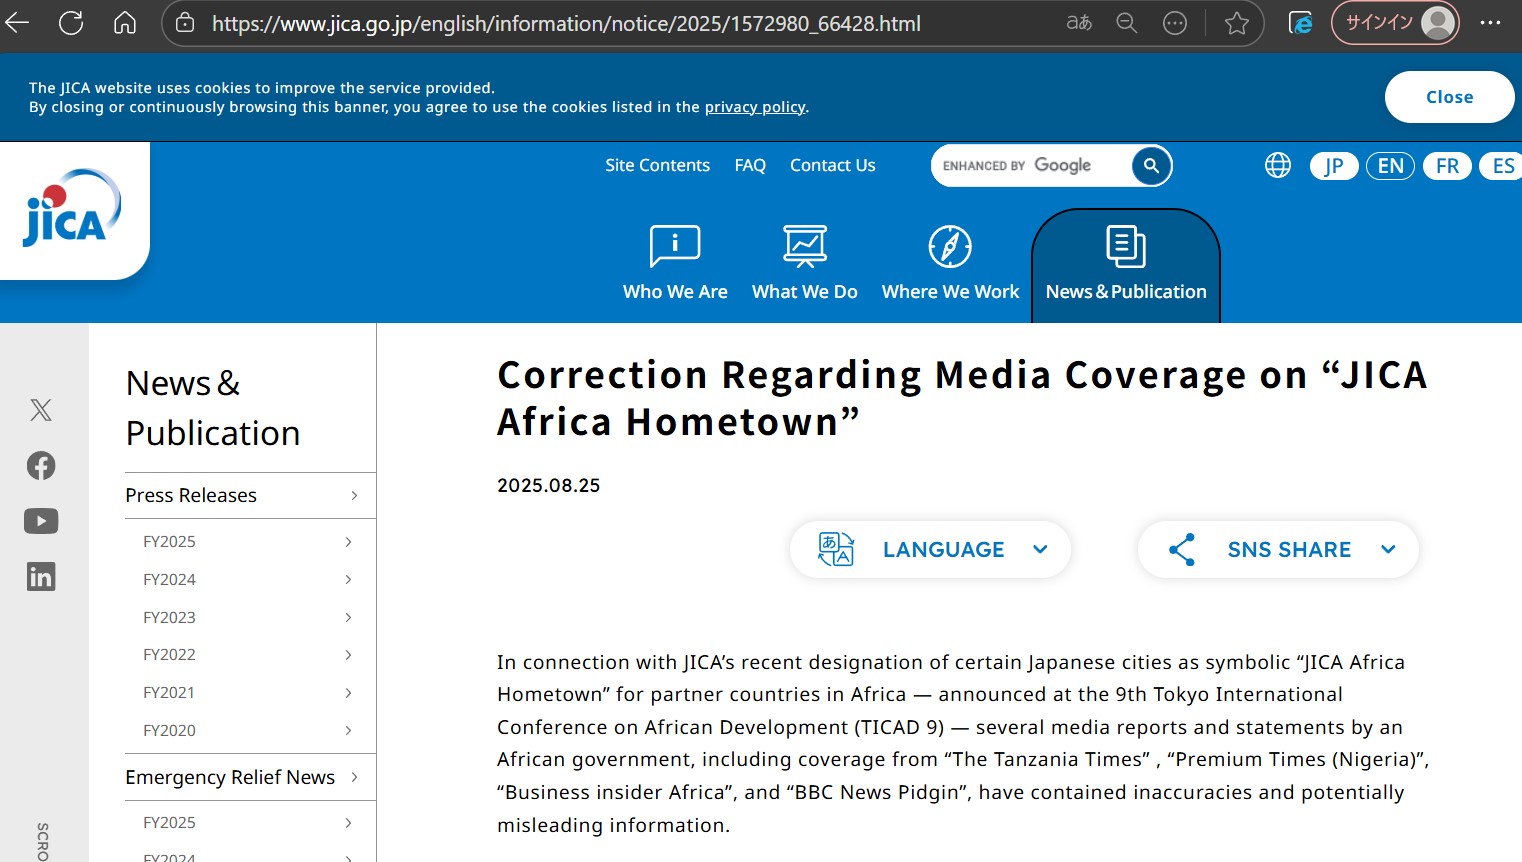The height and width of the screenshot is (862, 1522).
Task: Click the JICA logo
Action: tap(71, 208)
